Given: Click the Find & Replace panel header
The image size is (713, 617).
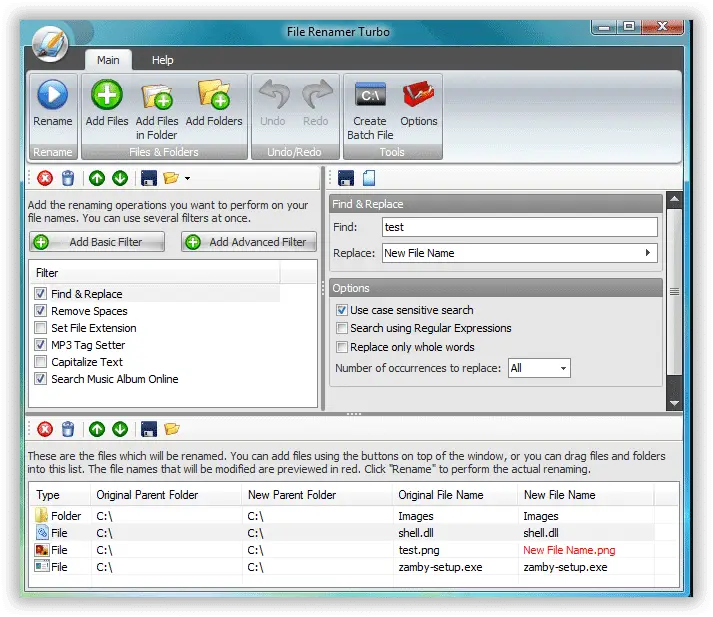Looking at the screenshot, I should coord(496,204).
